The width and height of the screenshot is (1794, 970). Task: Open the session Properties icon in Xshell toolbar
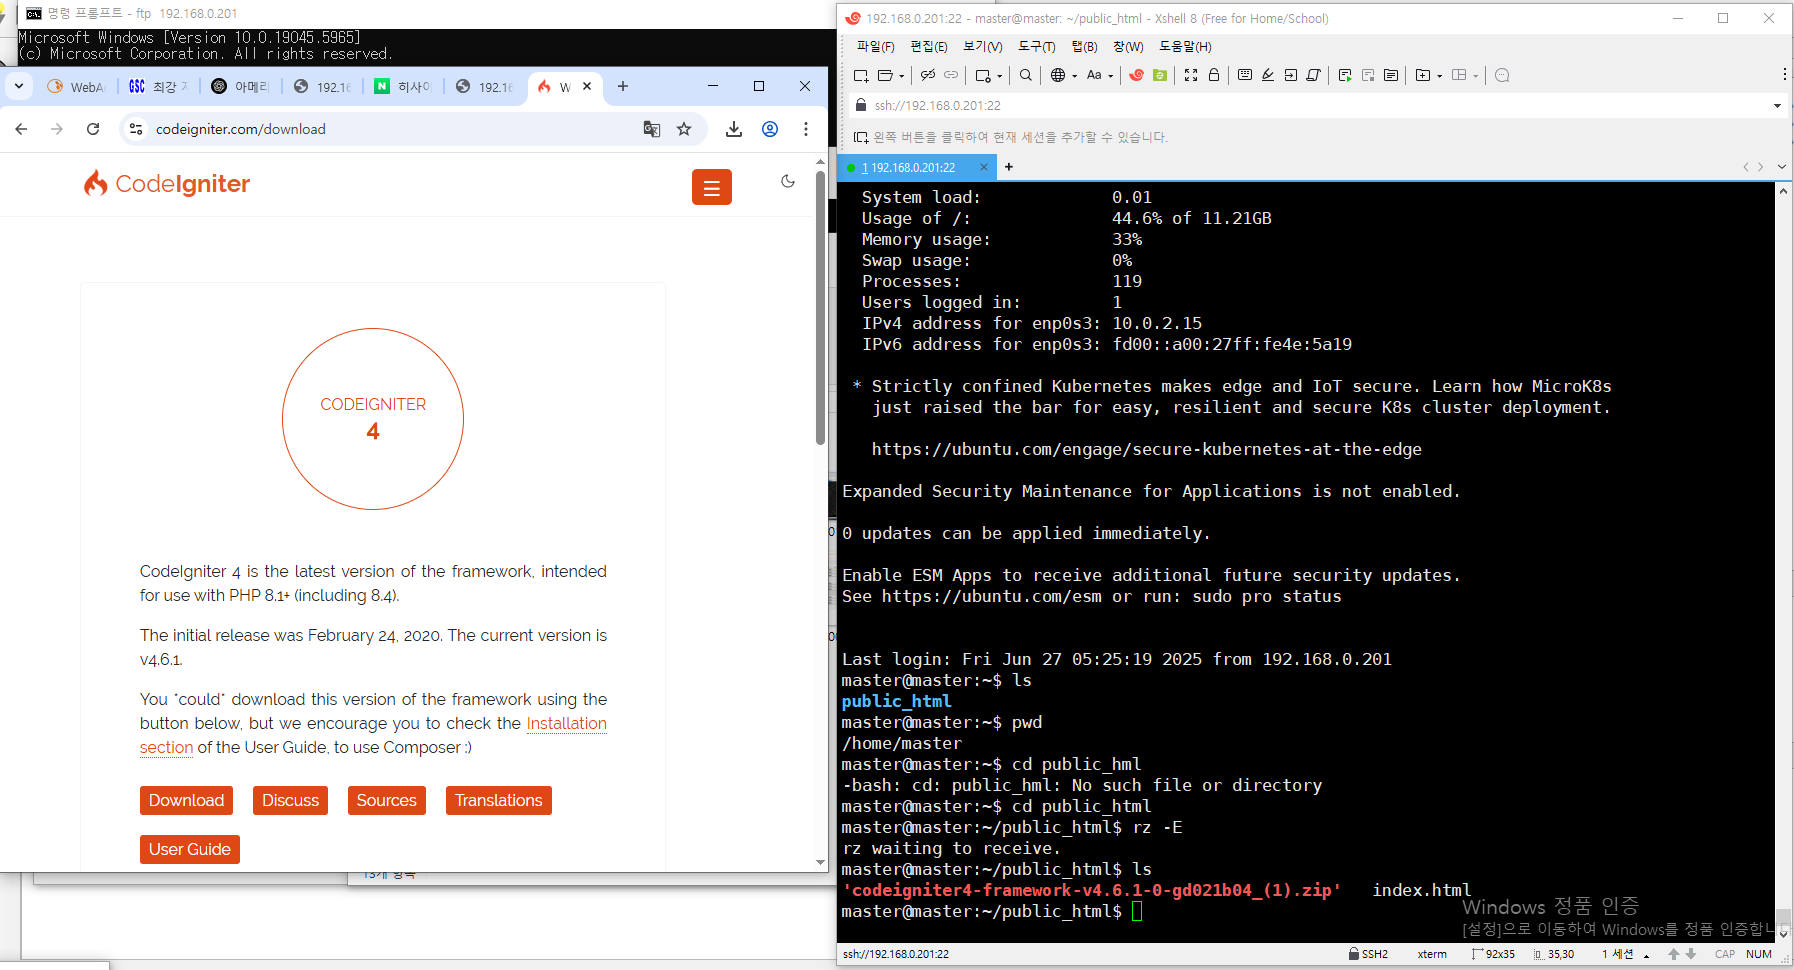pyautogui.click(x=983, y=75)
